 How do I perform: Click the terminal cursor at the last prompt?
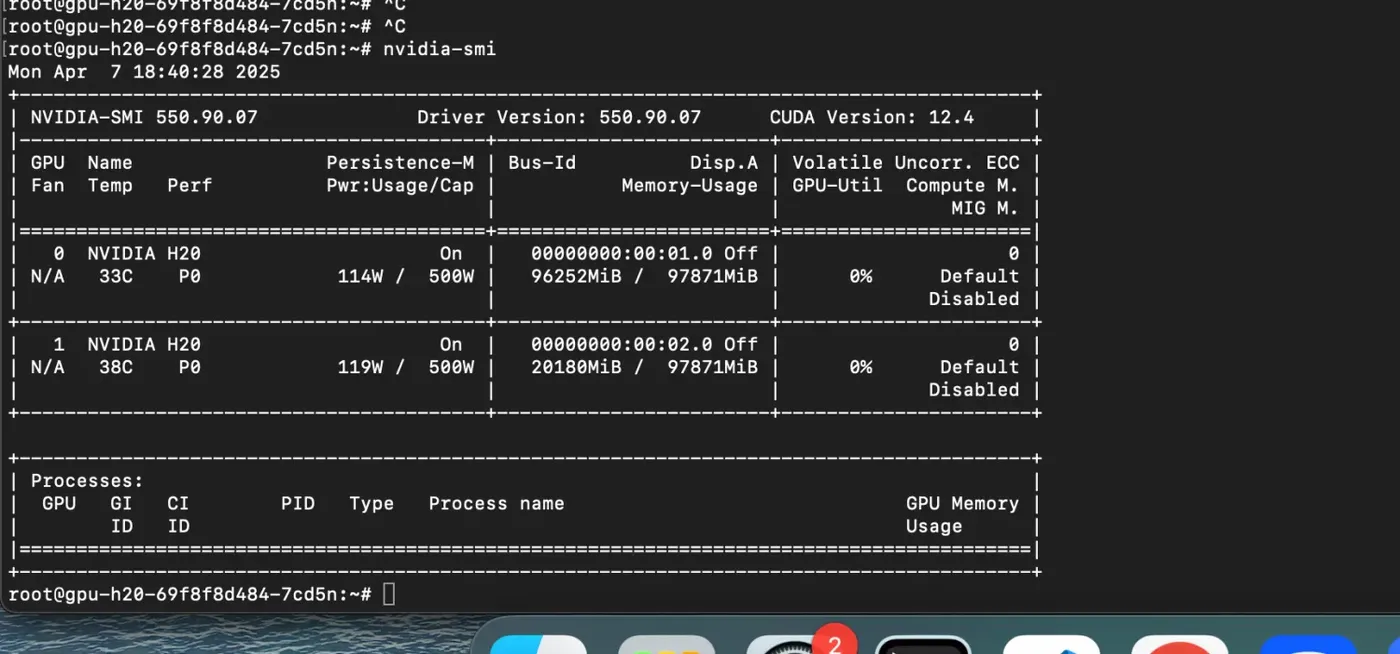(389, 594)
